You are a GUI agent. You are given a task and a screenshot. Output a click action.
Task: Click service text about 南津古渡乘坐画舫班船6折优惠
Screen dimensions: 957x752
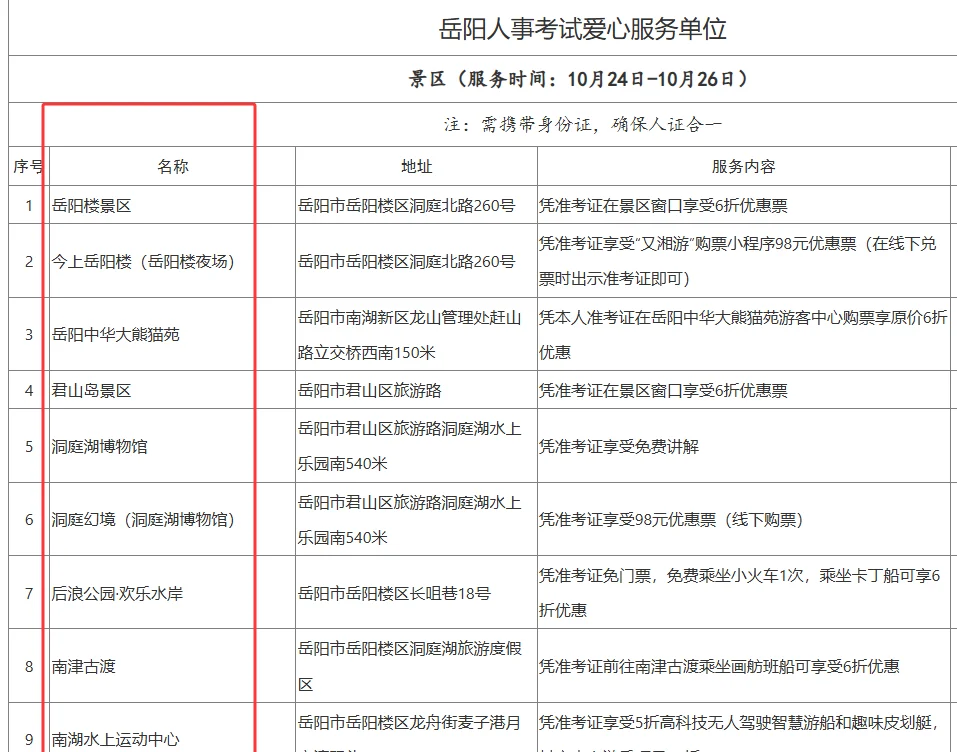pyautogui.click(x=719, y=666)
